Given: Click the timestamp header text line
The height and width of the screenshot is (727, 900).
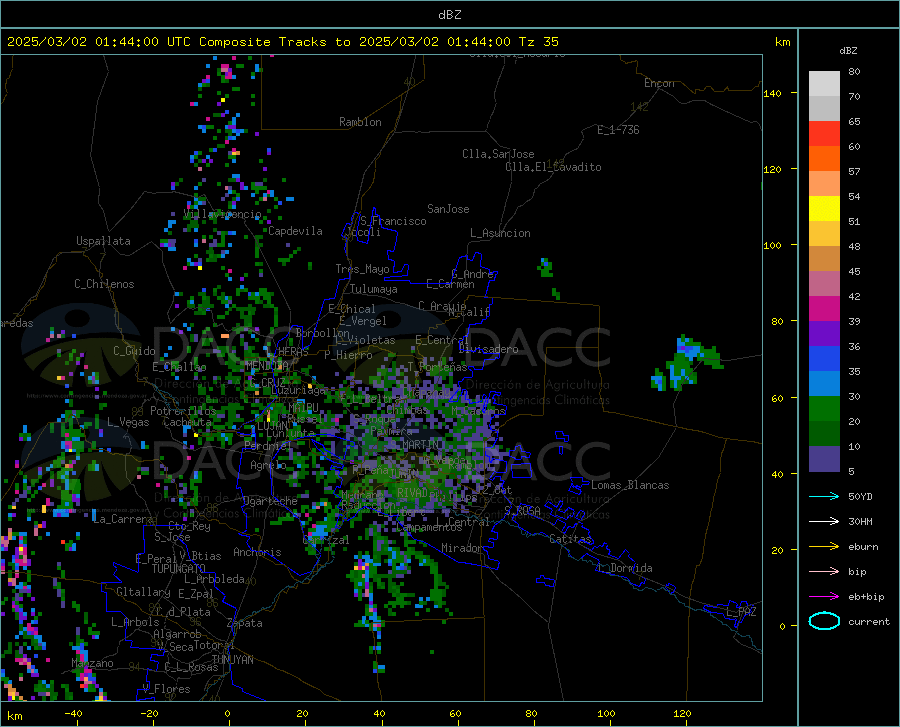Looking at the screenshot, I should click(282, 42).
